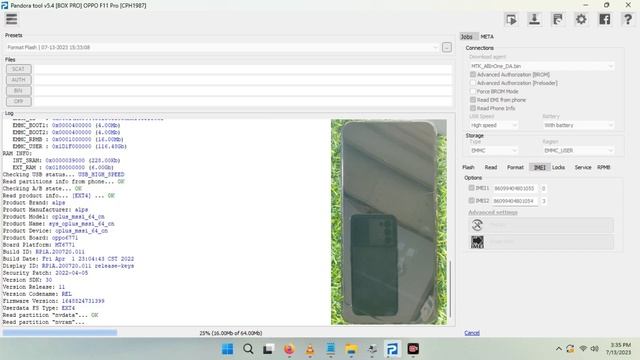Viewport: 640px width, 360px height.
Task: Open Task View on the taskbar
Action: pyautogui.click(x=268, y=349)
